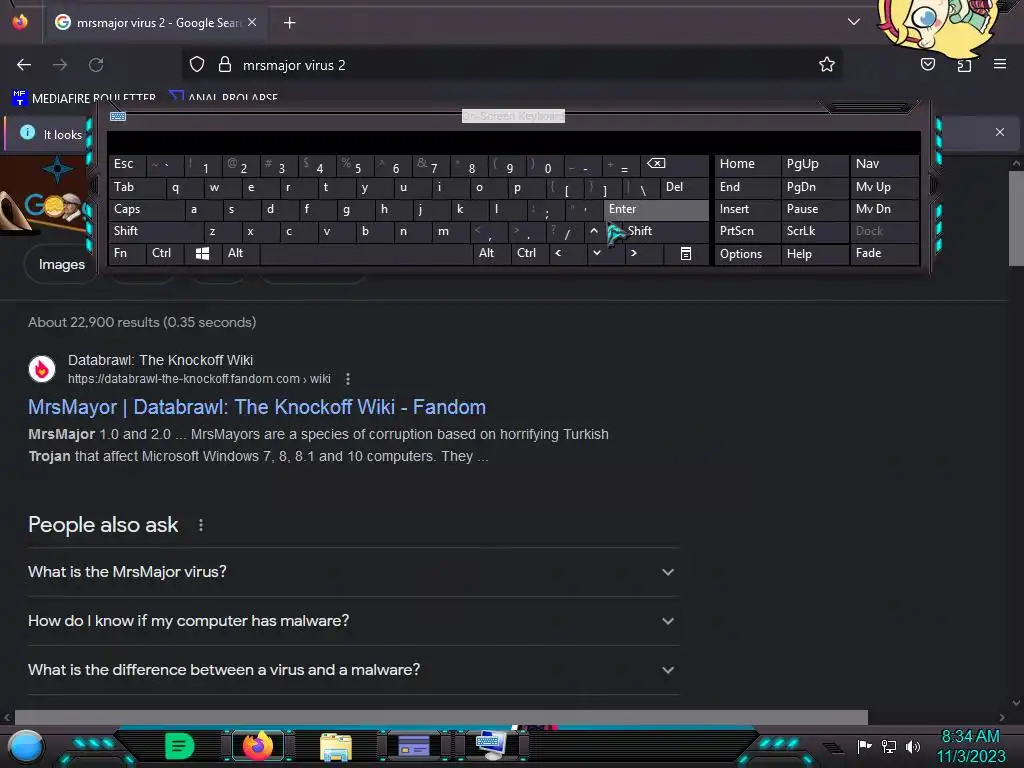Toggle the Nav panel on the on-screen keyboard
The image size is (1024, 768).
pos(884,164)
